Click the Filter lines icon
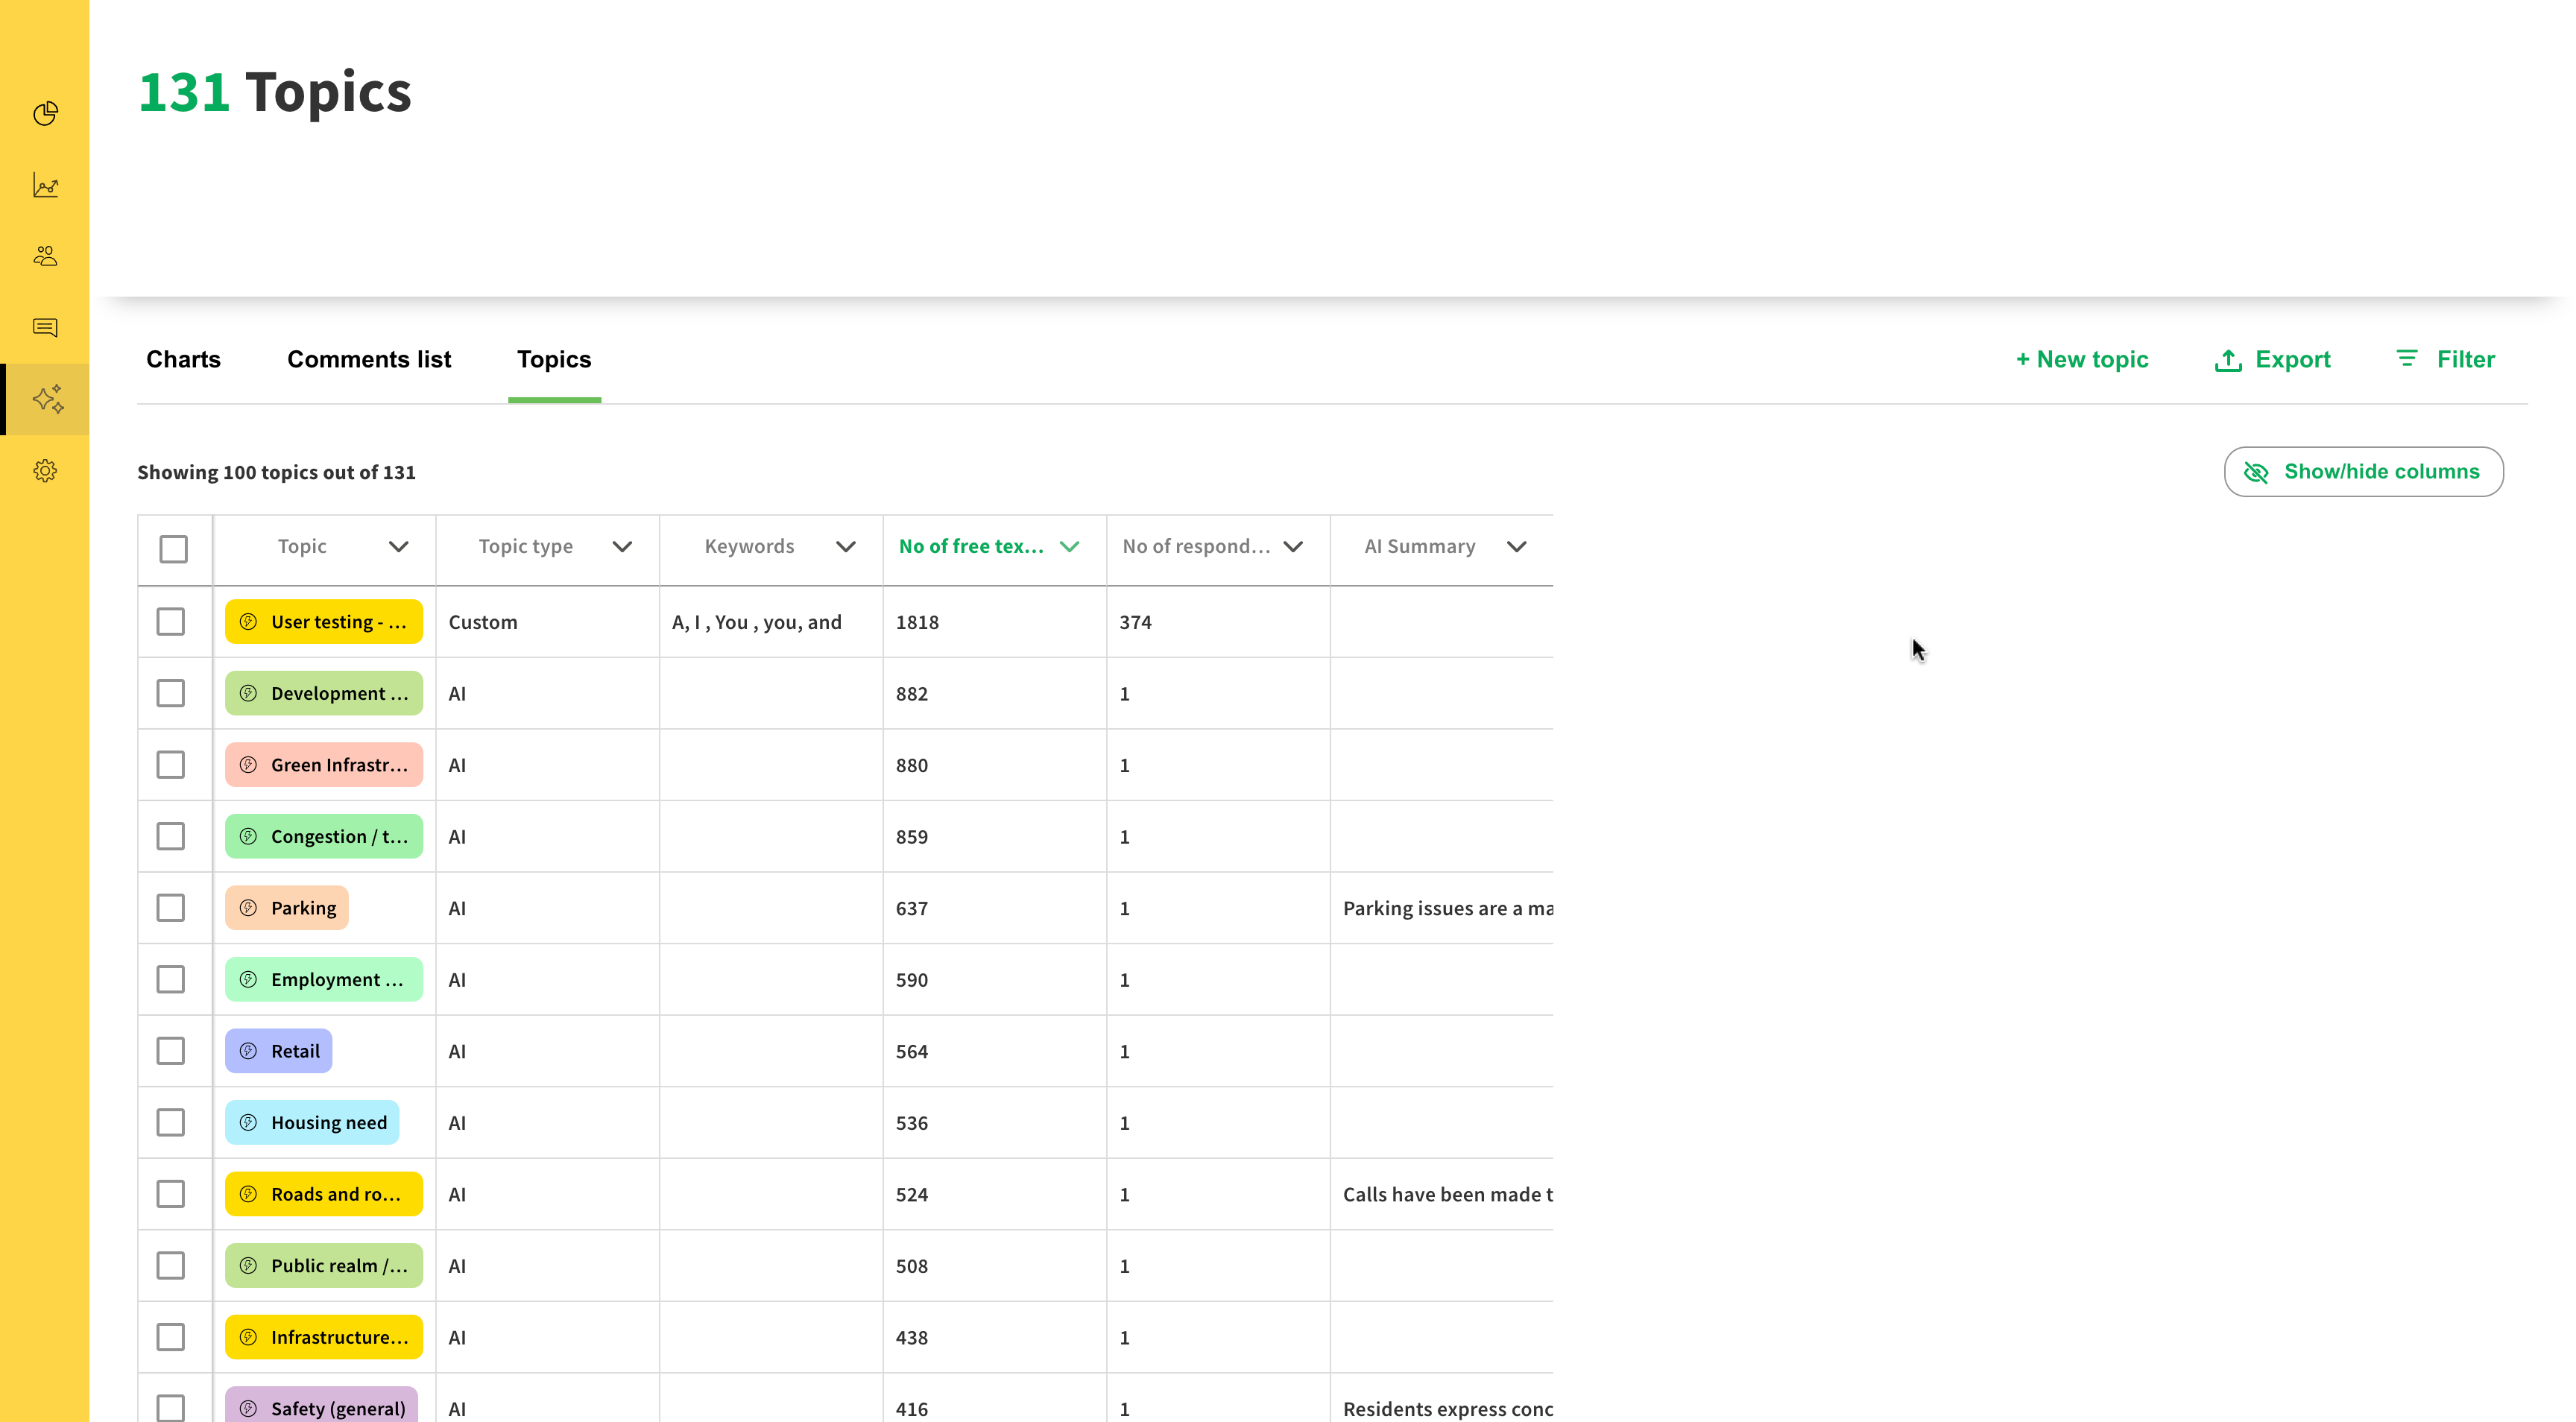2576x1422 pixels. [x=2407, y=359]
